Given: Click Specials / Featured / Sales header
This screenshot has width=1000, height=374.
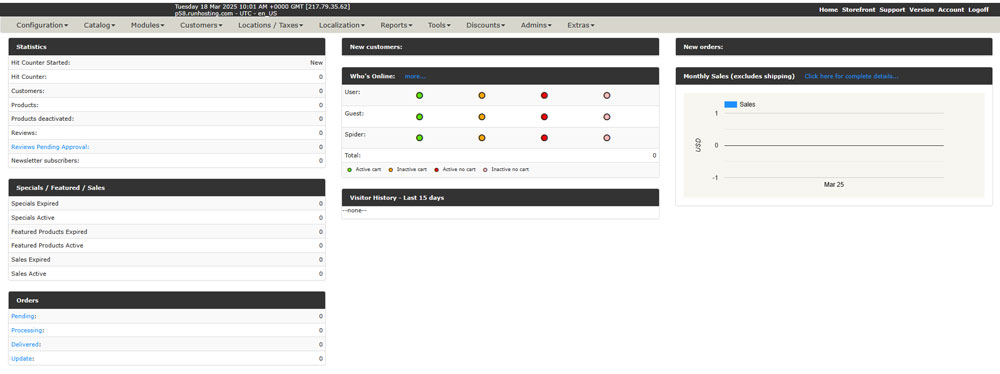Looking at the screenshot, I should tap(166, 188).
